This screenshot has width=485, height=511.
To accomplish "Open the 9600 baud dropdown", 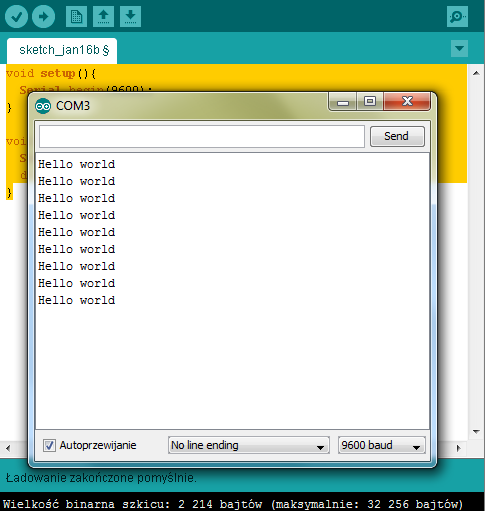I will pos(382,445).
